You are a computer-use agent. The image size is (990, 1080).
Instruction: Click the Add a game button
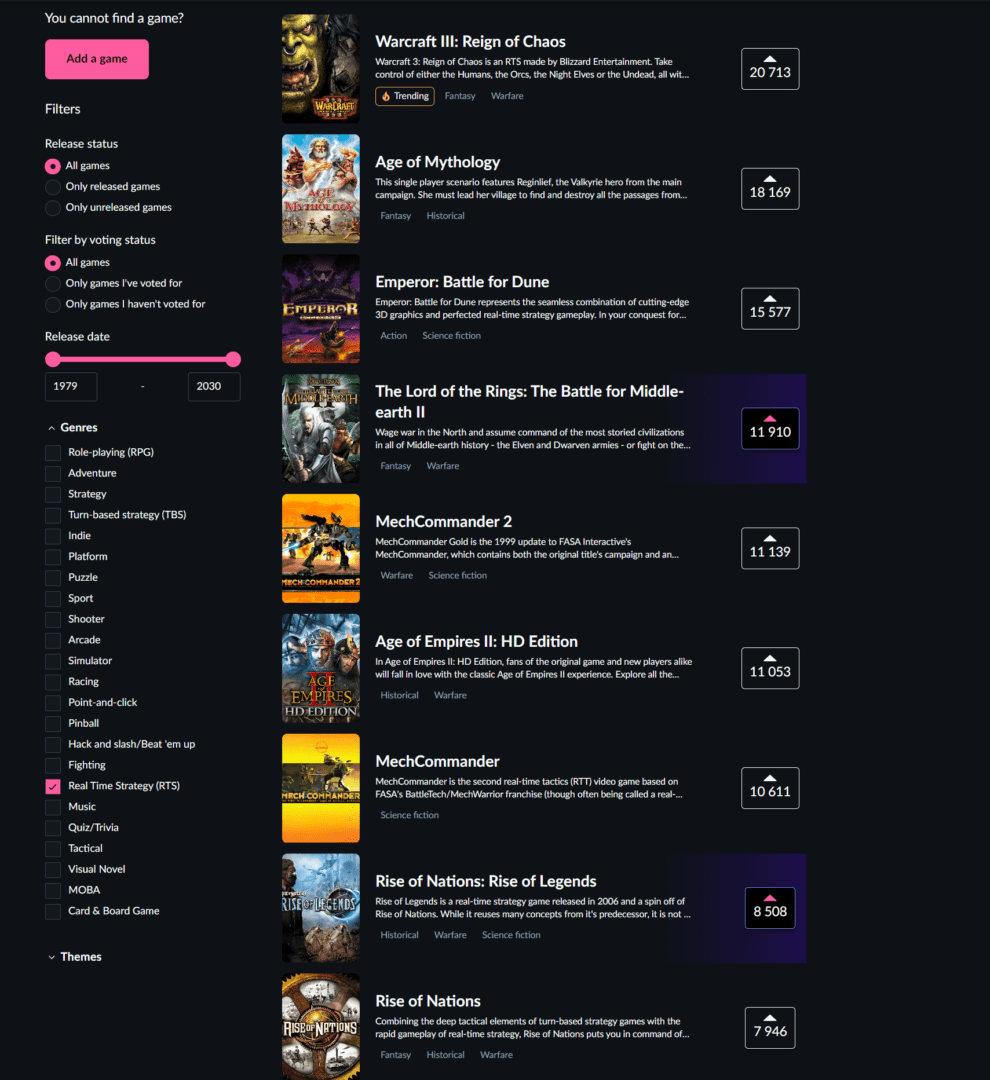tap(96, 59)
